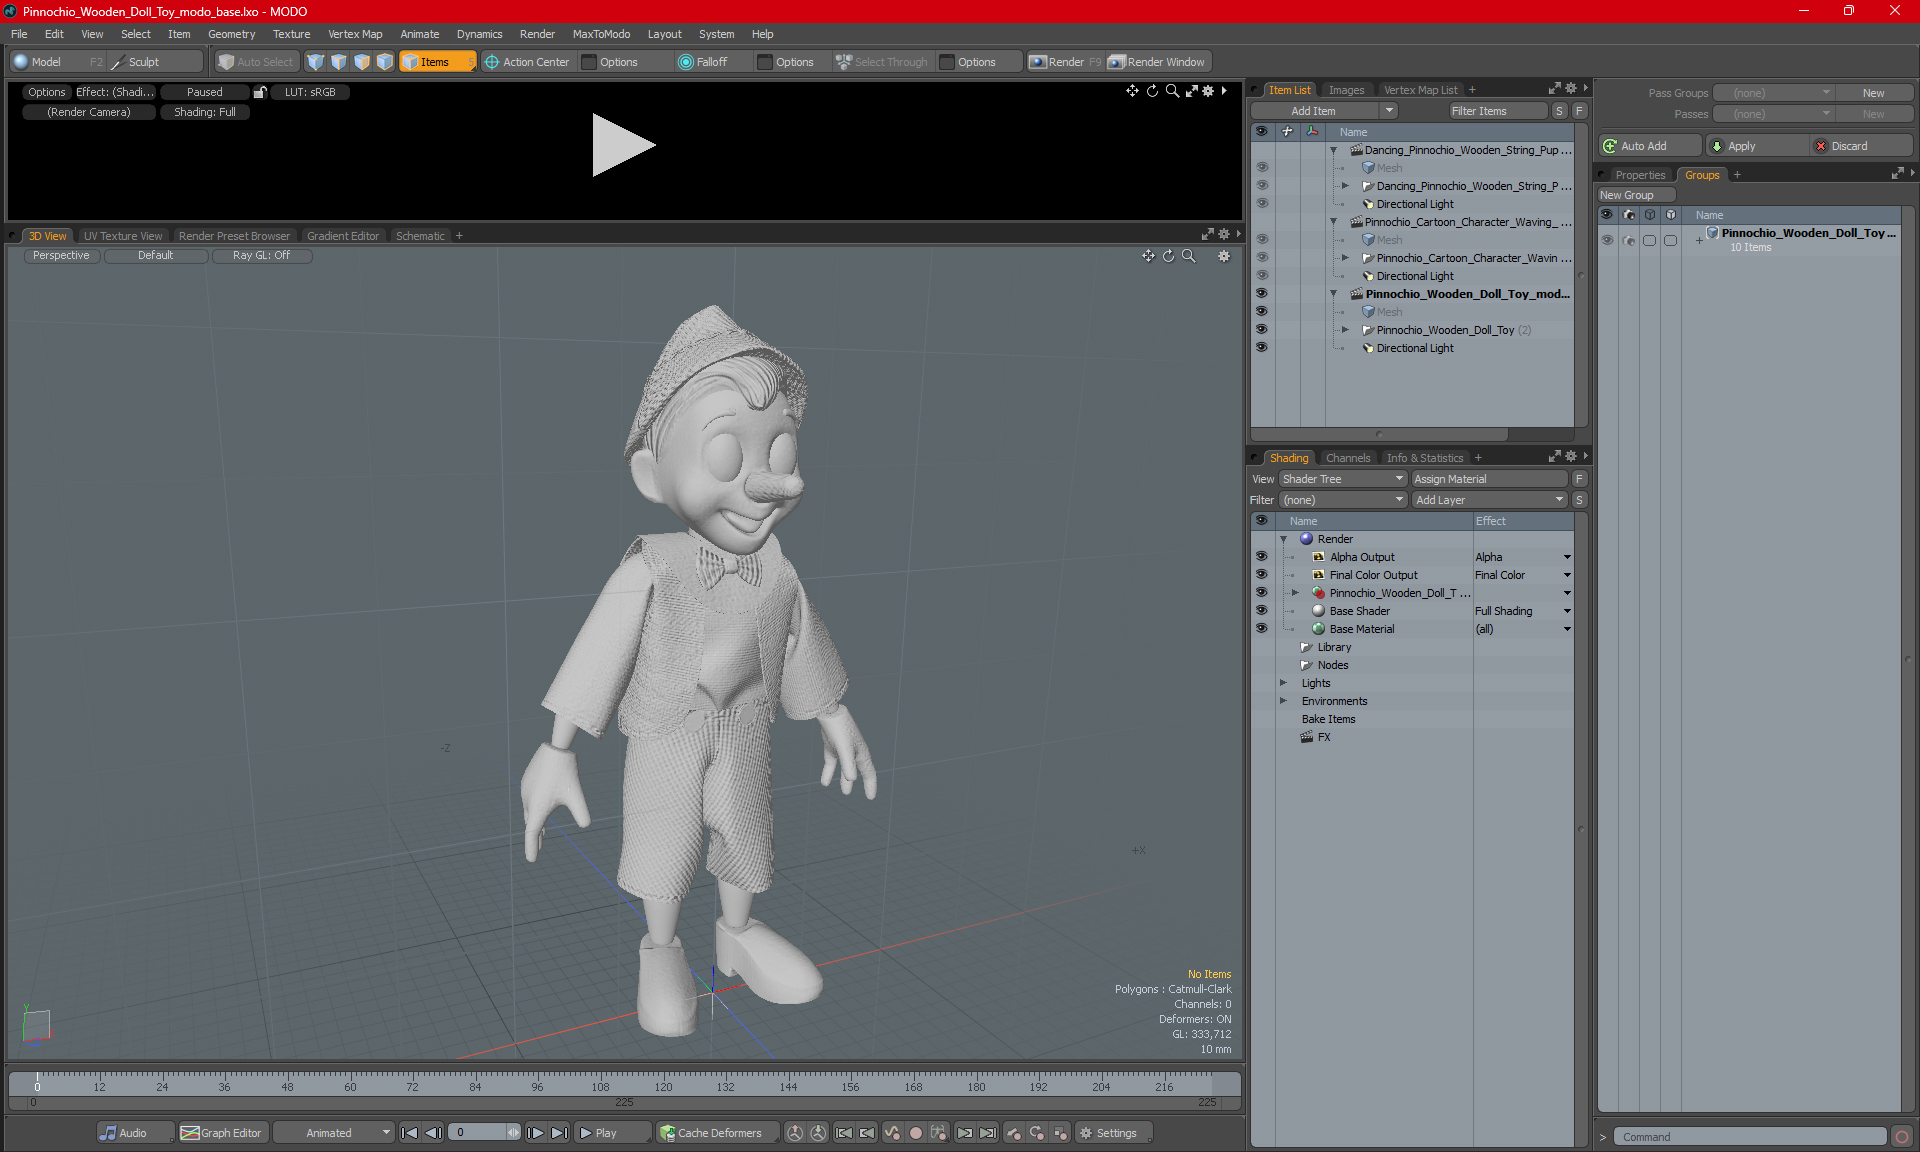Image resolution: width=1920 pixels, height=1152 pixels.
Task: Switch to Channels tab
Action: click(x=1348, y=458)
